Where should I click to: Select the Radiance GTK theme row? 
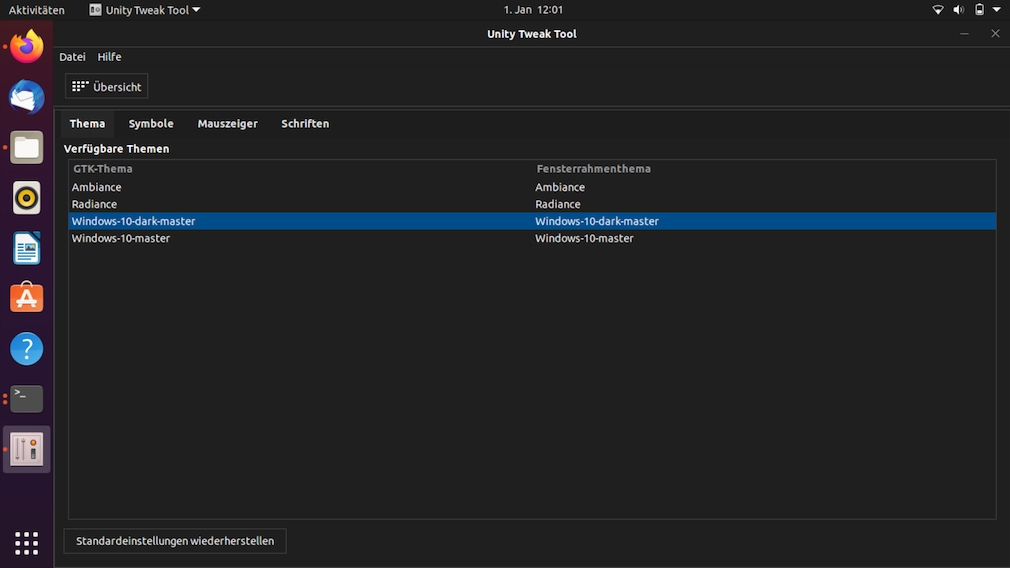point(95,204)
